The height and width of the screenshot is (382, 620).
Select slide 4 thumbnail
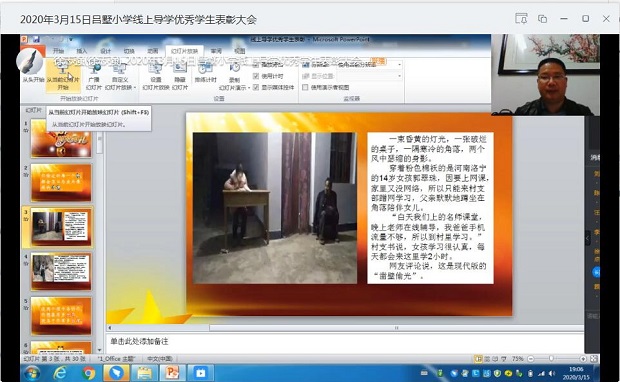61,271
